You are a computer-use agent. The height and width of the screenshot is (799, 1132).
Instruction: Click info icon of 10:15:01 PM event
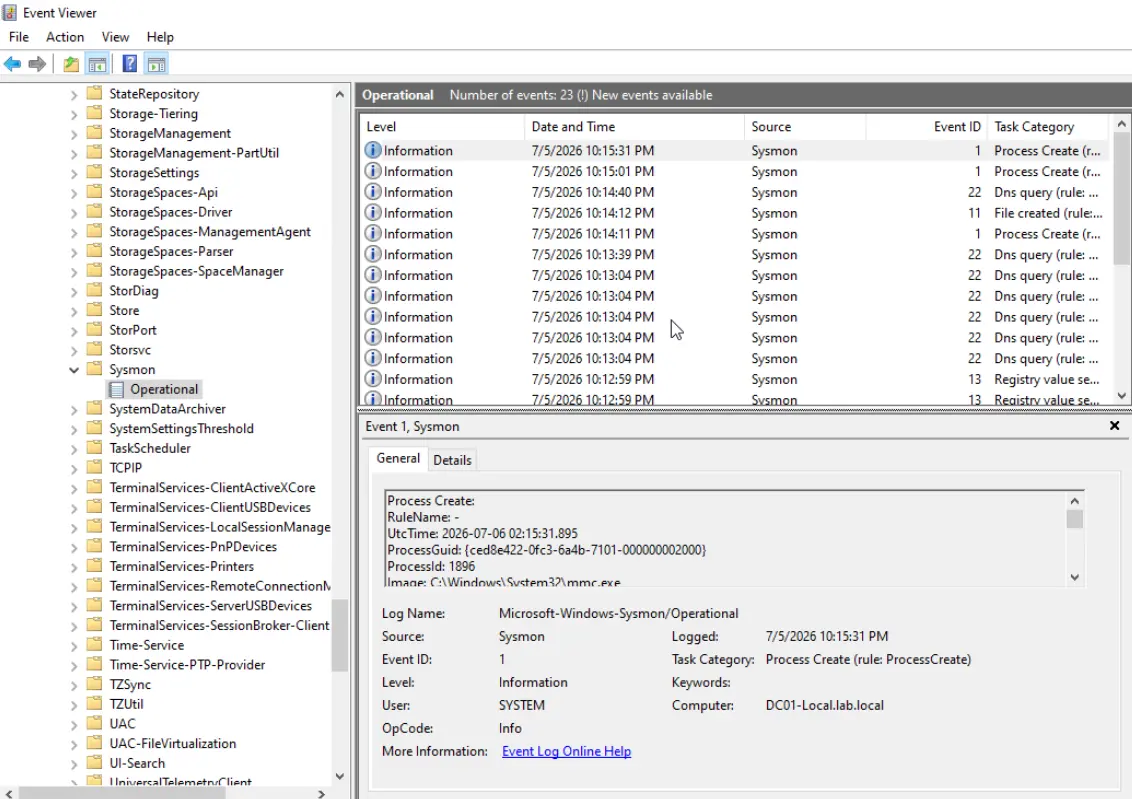[x=373, y=171]
